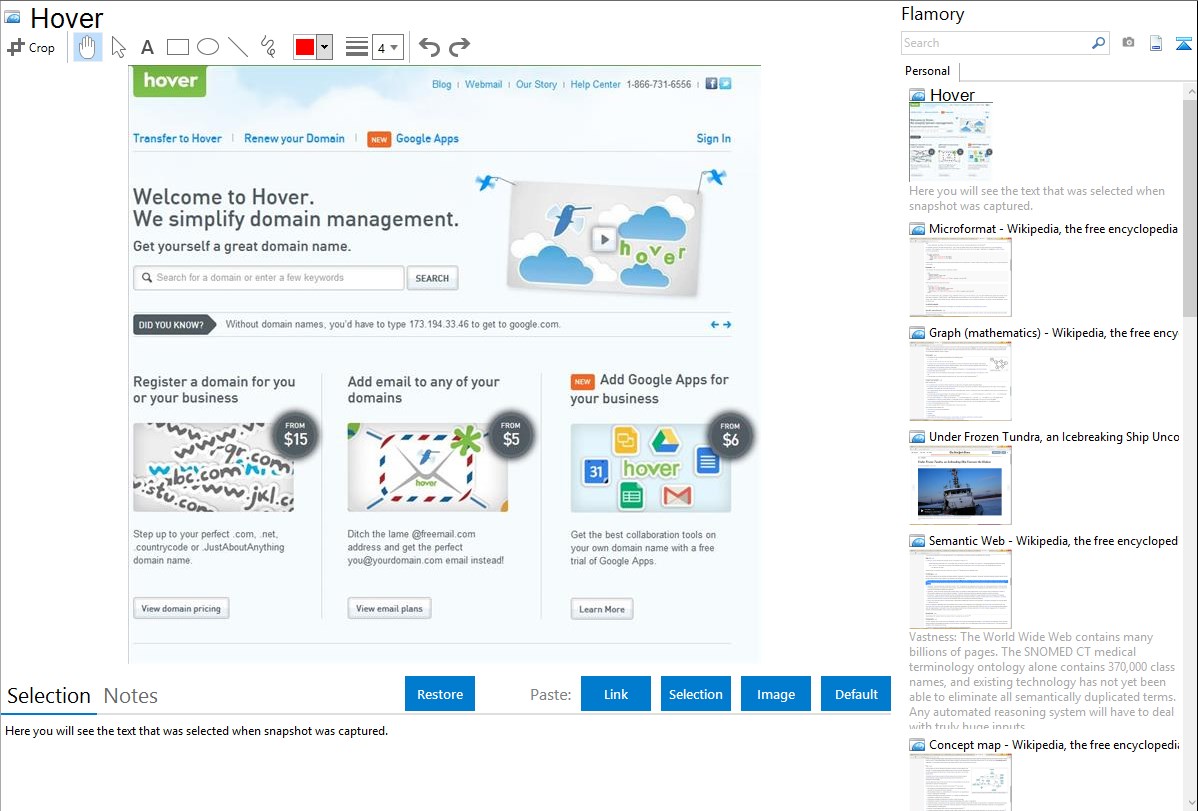Click the title "Under Frozen Tundra, an Icebreaking Ship Unco"

coord(1054,436)
